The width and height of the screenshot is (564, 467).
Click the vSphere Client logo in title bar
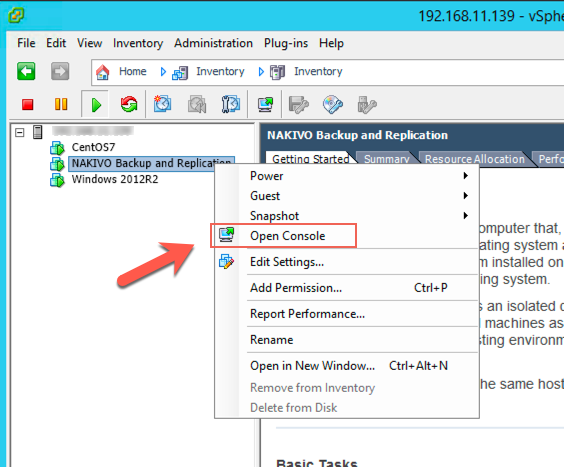16,15
